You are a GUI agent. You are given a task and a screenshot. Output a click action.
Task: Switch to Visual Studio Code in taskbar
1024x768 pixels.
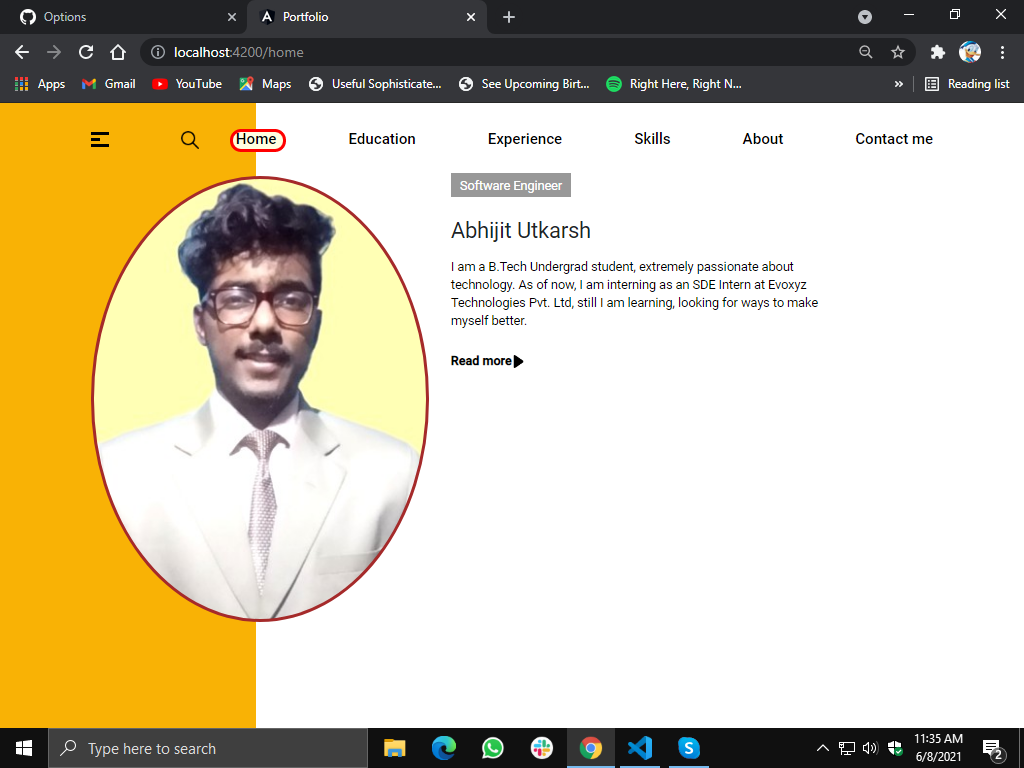click(640, 748)
